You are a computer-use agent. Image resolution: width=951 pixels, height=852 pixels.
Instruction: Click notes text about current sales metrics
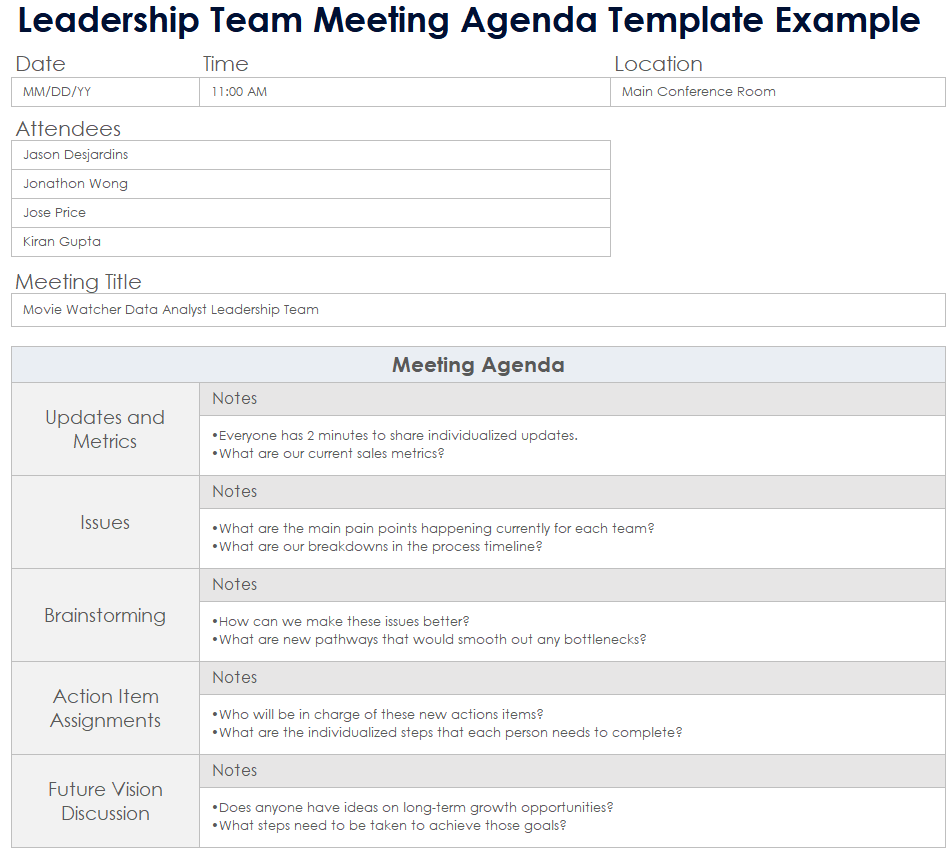[x=329, y=454]
